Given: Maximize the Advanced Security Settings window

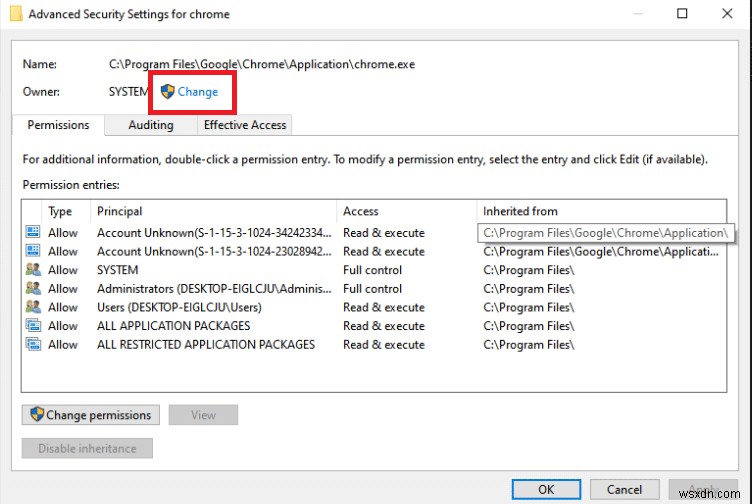Looking at the screenshot, I should 682,13.
